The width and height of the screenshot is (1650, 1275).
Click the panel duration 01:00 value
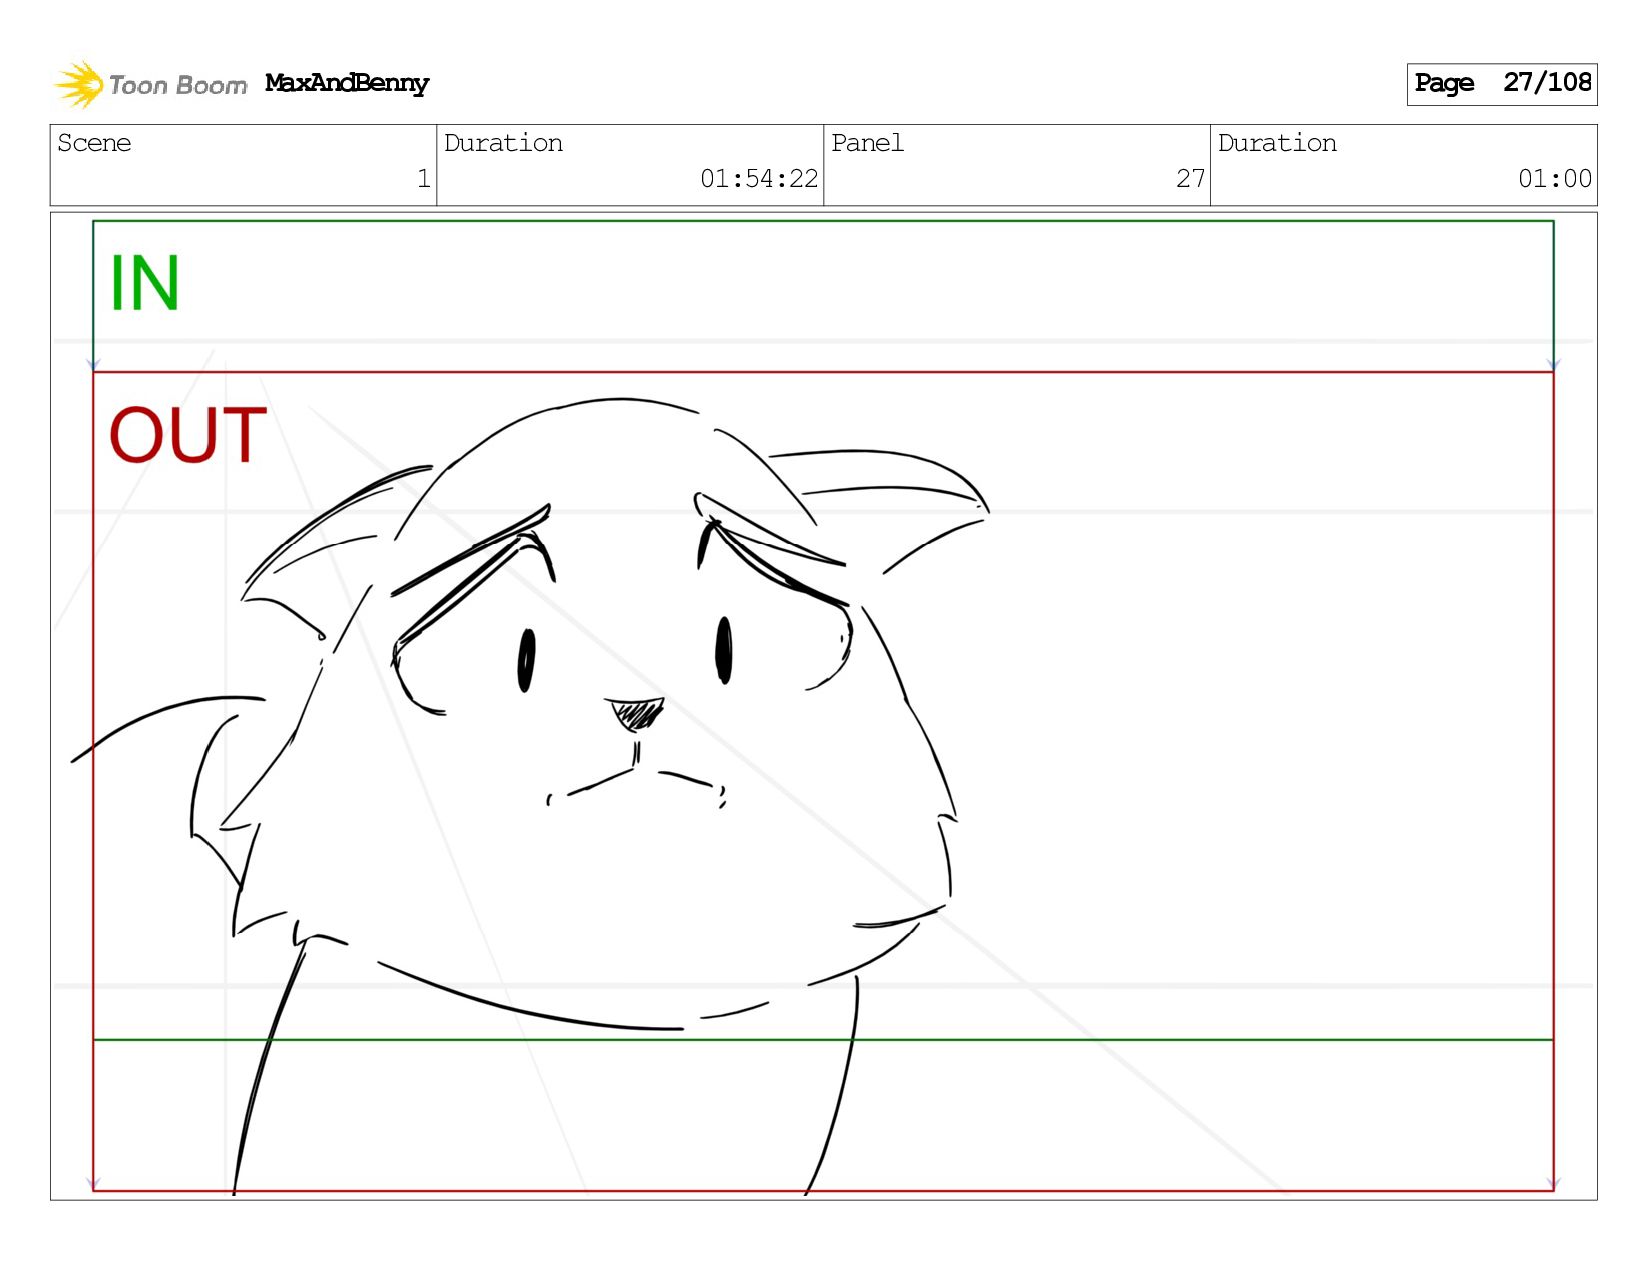(x=1555, y=179)
